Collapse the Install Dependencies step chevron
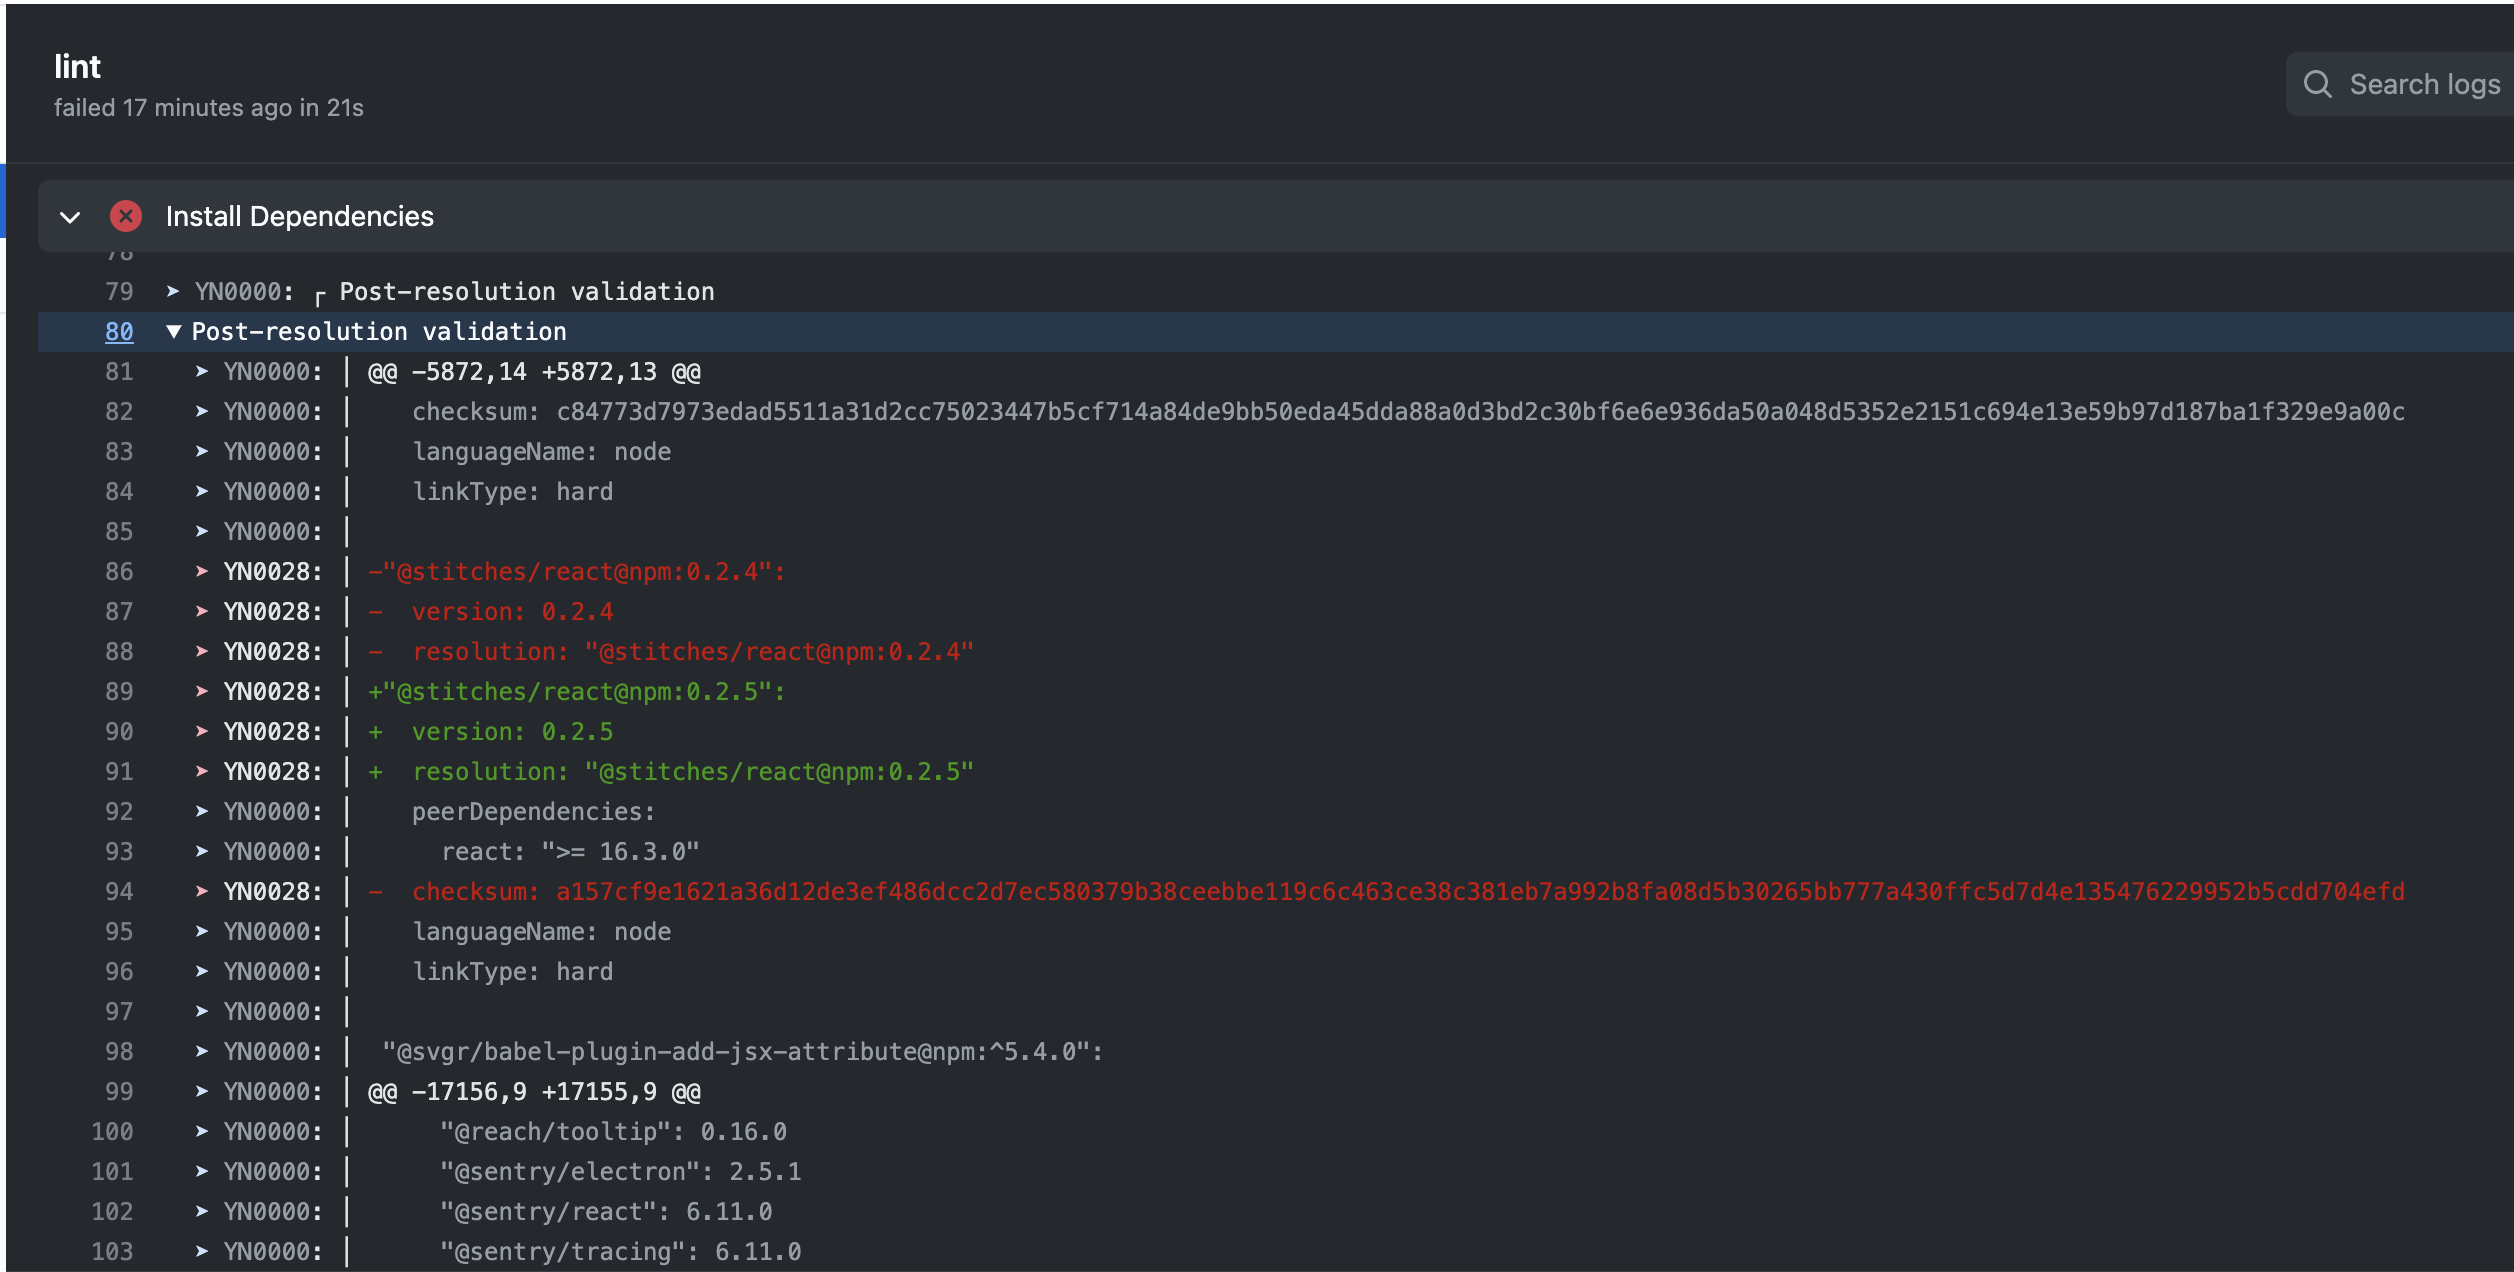This screenshot has width=2514, height=1272. [x=70, y=217]
